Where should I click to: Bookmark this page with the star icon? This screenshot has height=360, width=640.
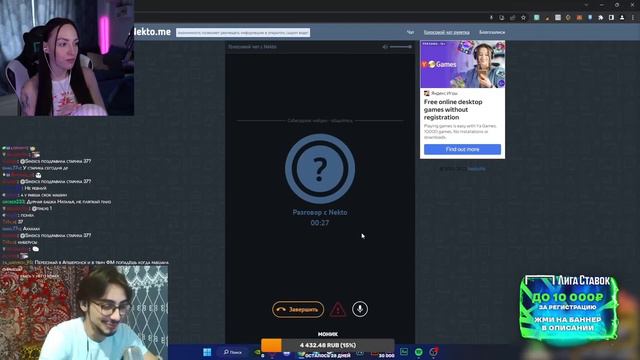523,18
